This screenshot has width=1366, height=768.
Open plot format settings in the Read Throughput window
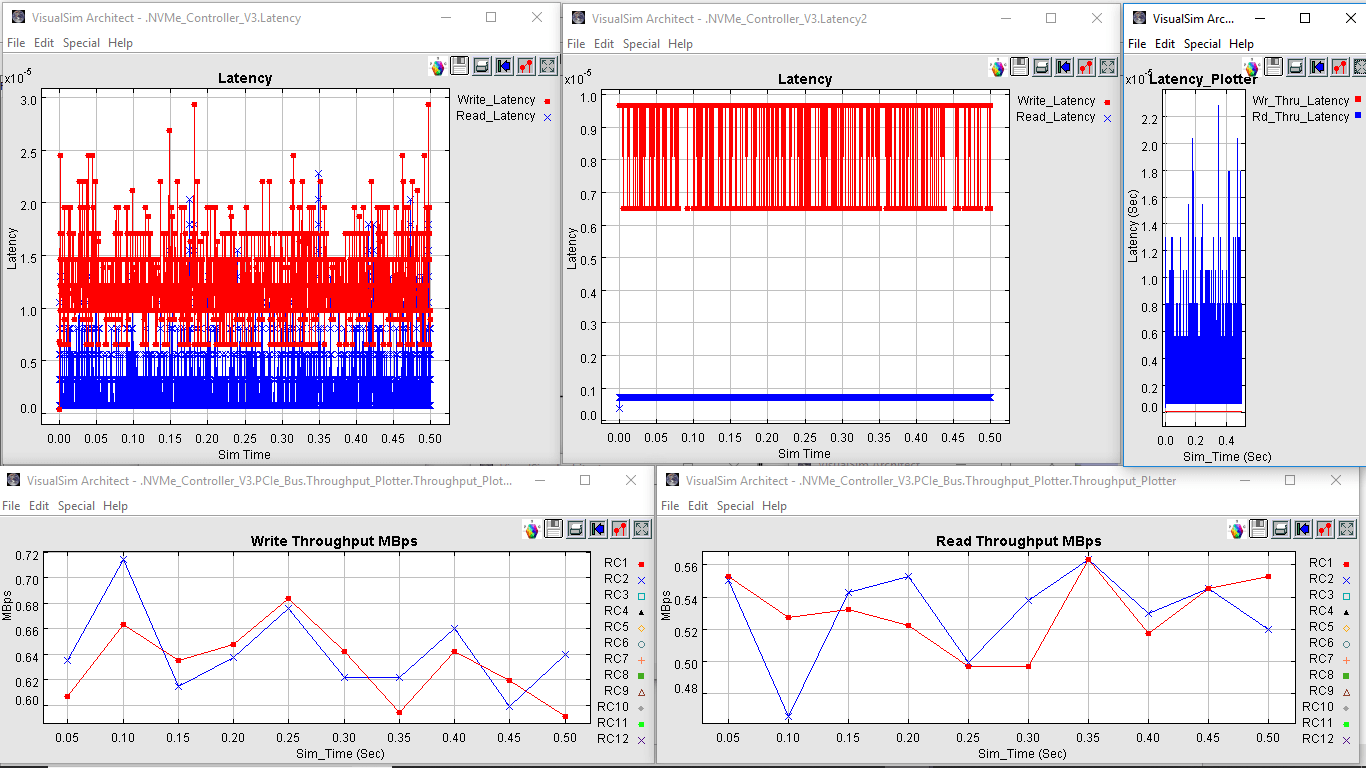point(1324,529)
